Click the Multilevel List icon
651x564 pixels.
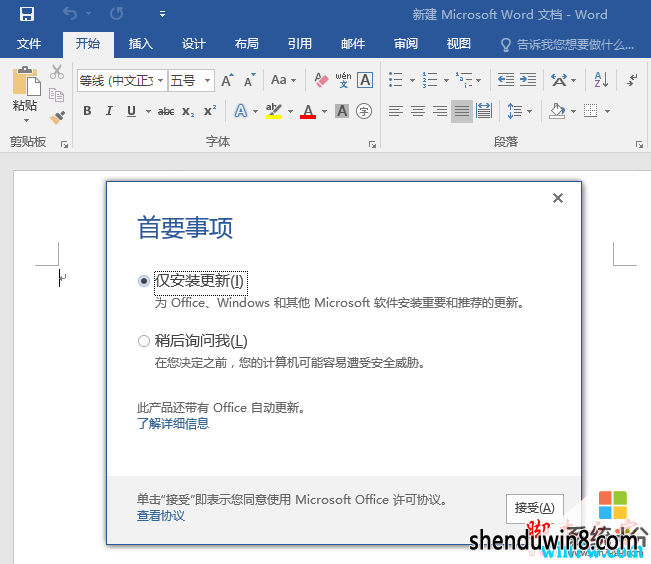click(x=464, y=80)
